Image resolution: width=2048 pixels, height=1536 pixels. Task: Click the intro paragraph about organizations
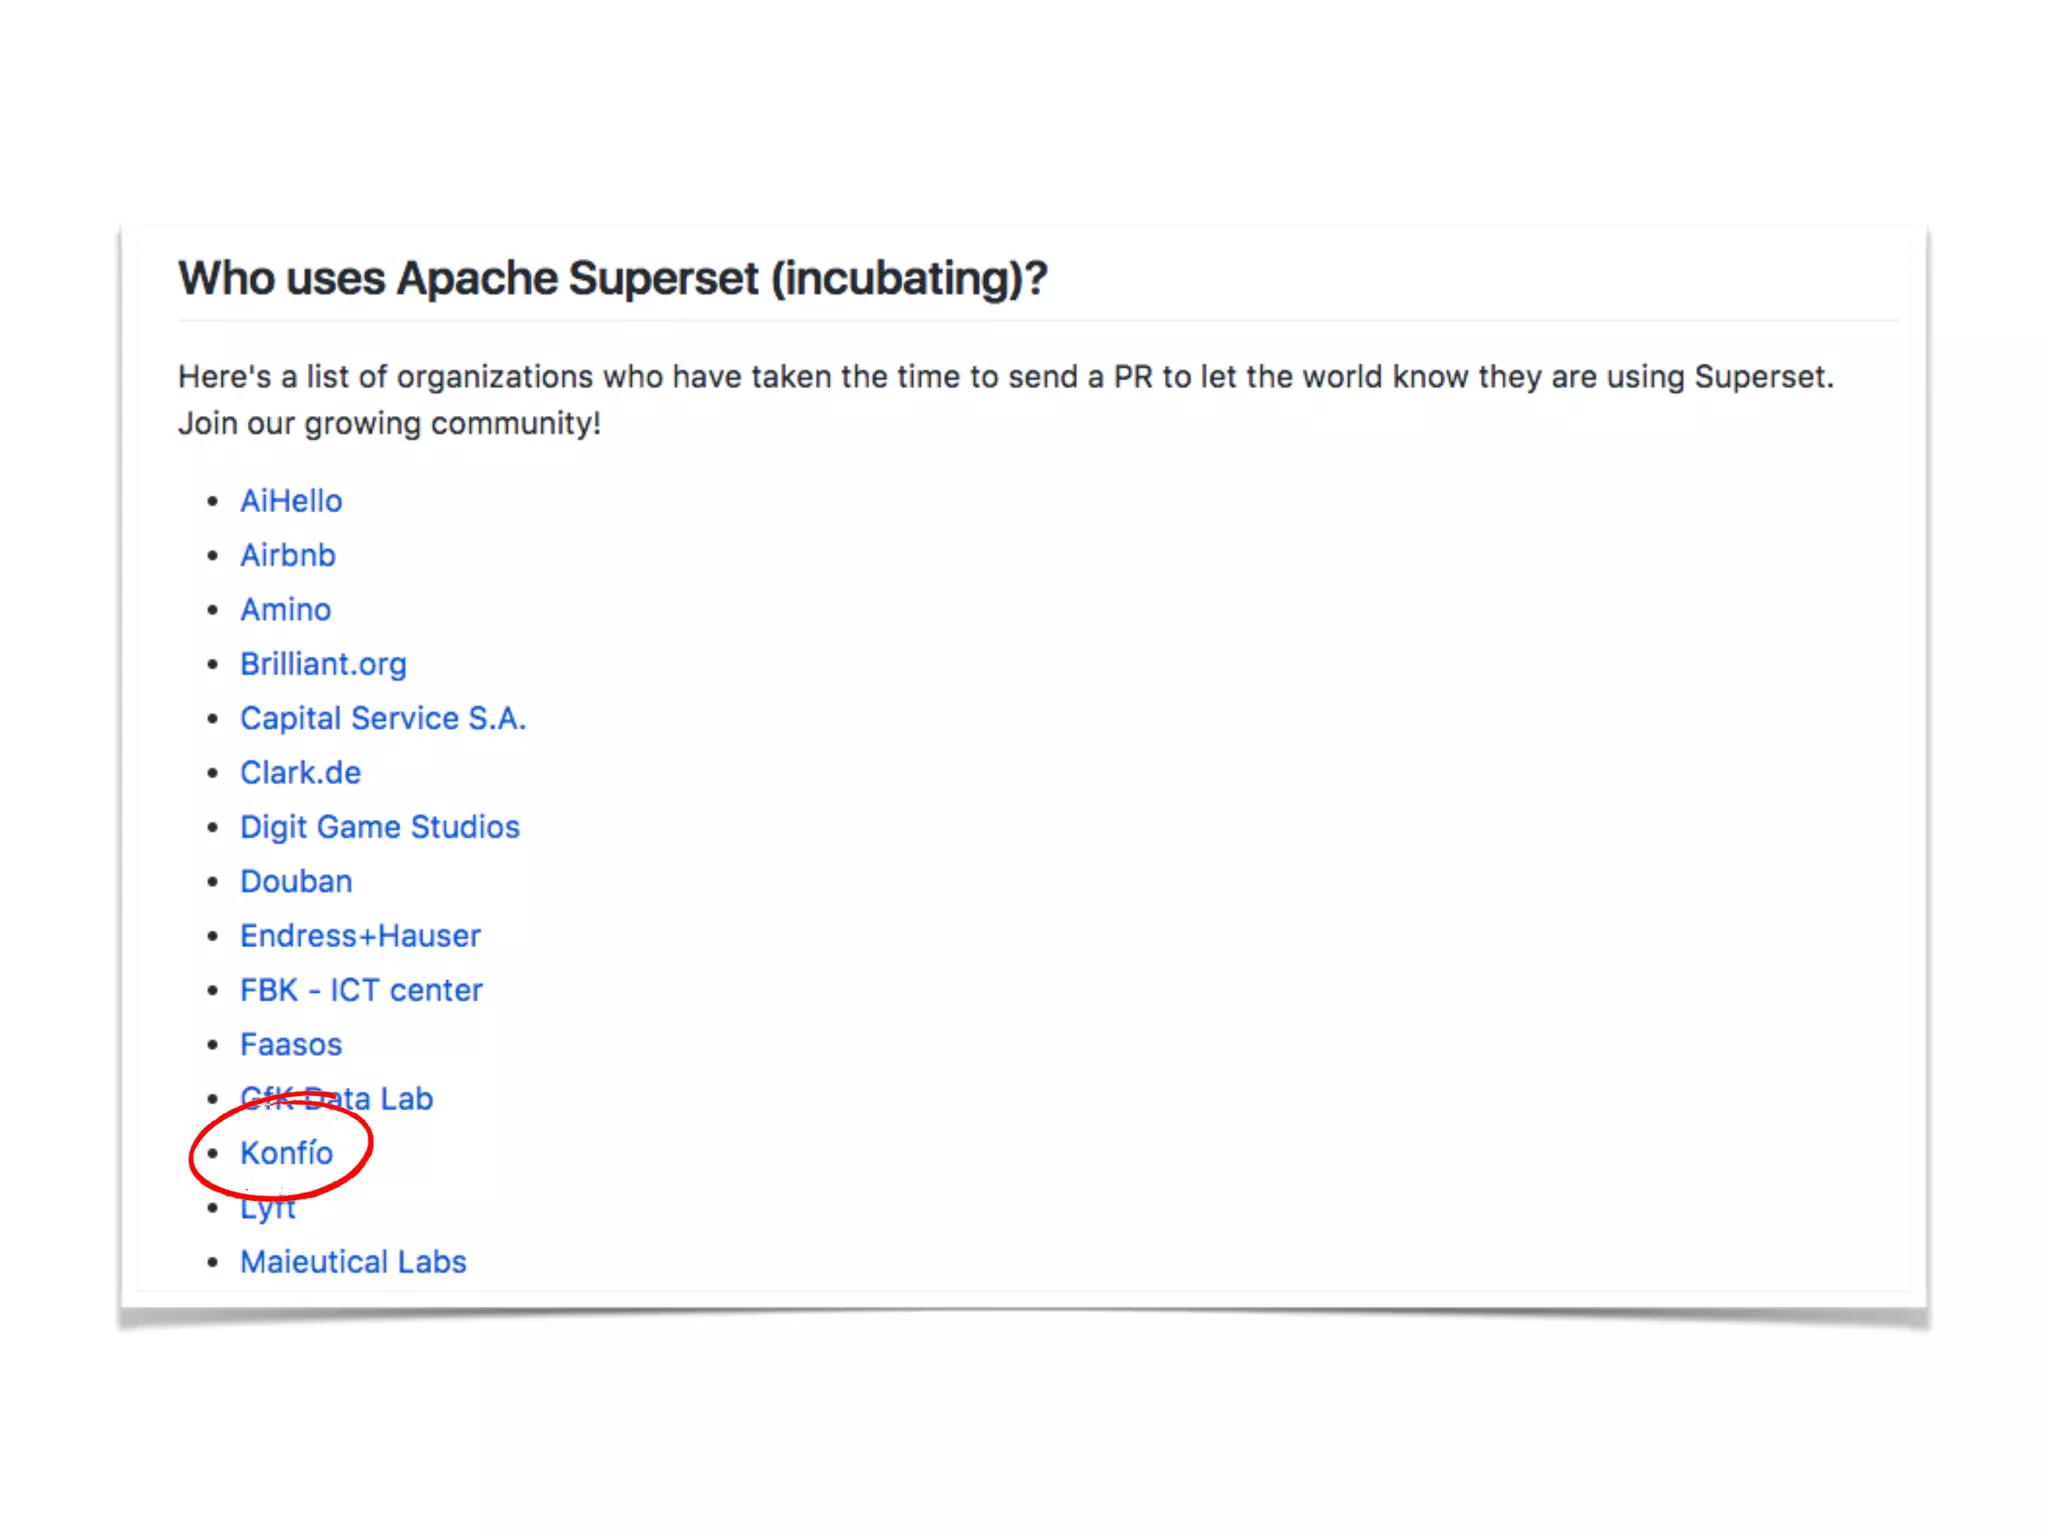coord(1005,377)
